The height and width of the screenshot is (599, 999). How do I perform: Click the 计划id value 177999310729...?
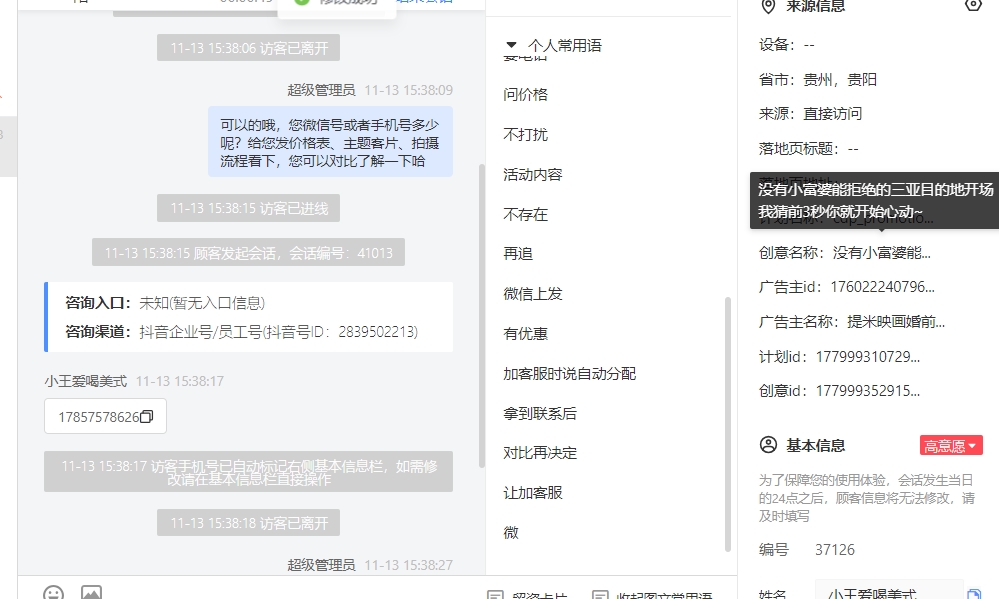click(x=868, y=357)
